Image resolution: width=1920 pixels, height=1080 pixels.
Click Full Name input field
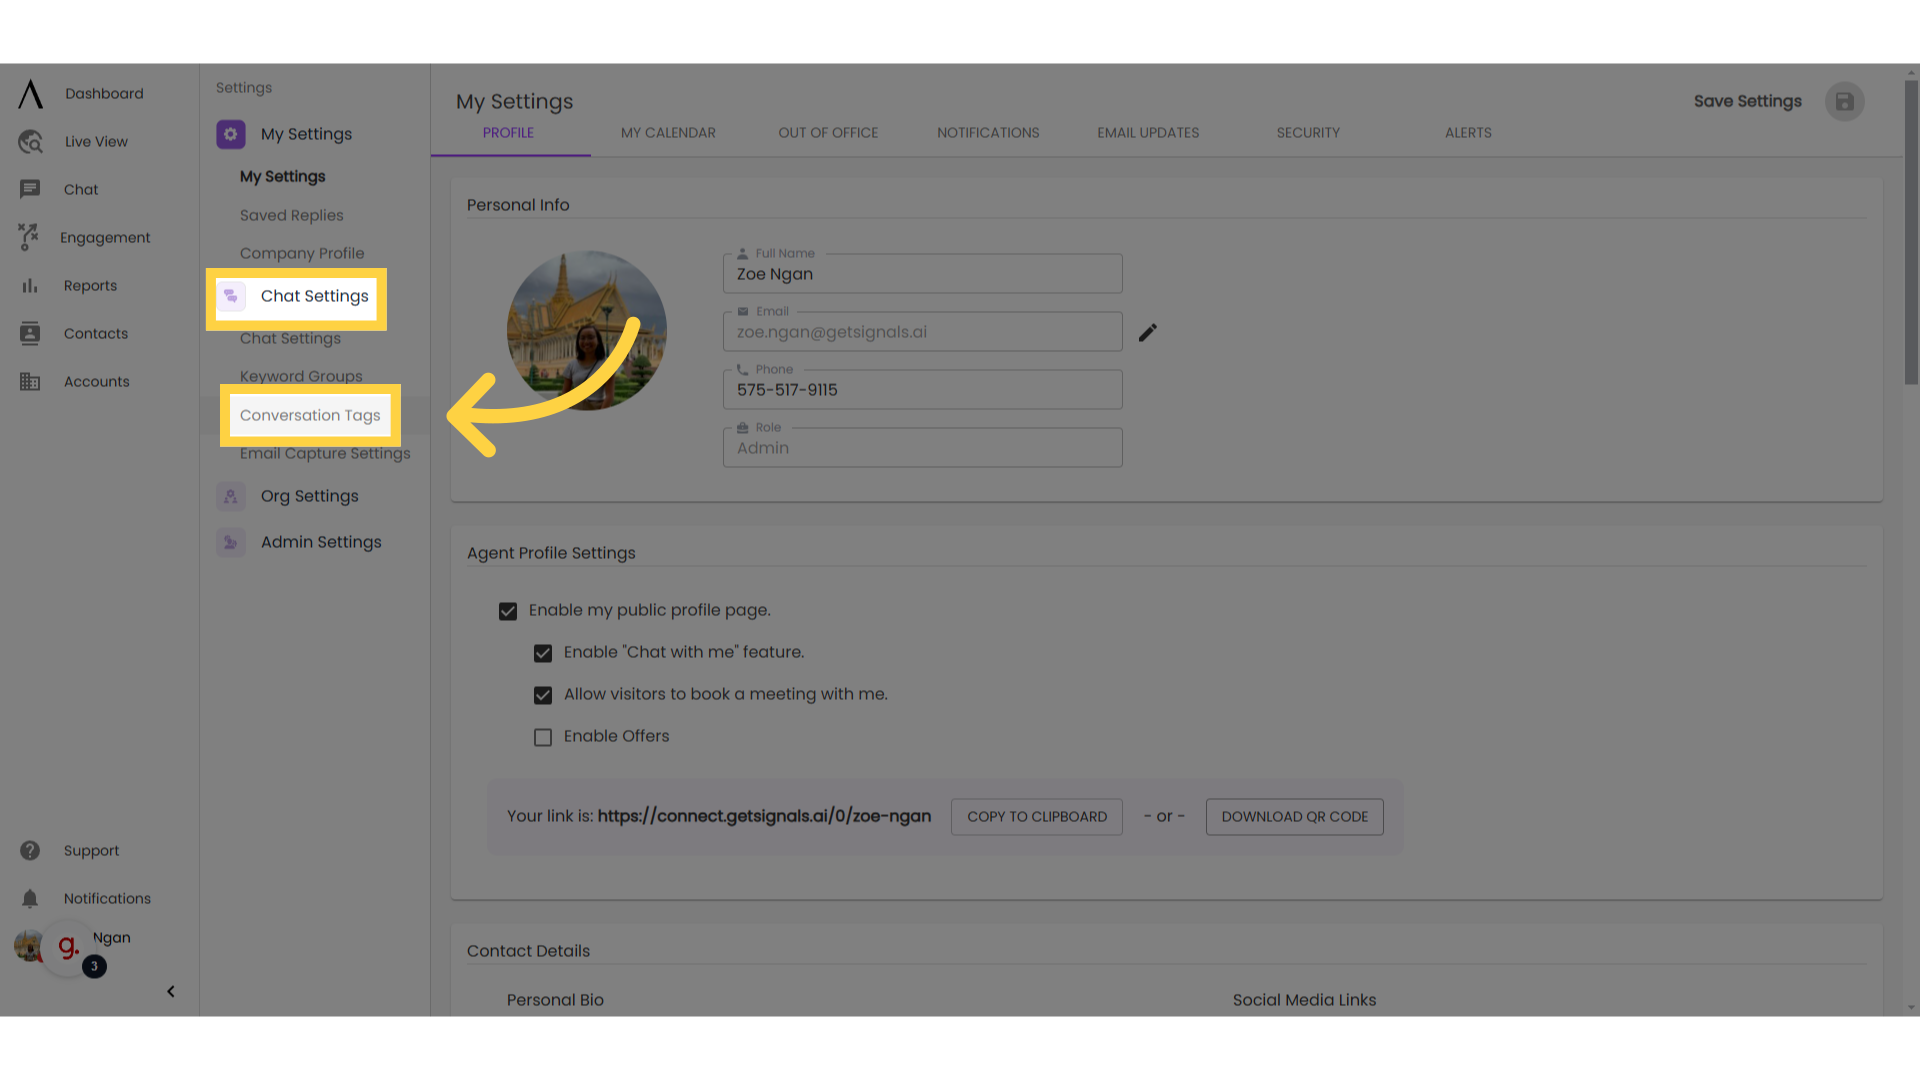tap(923, 273)
